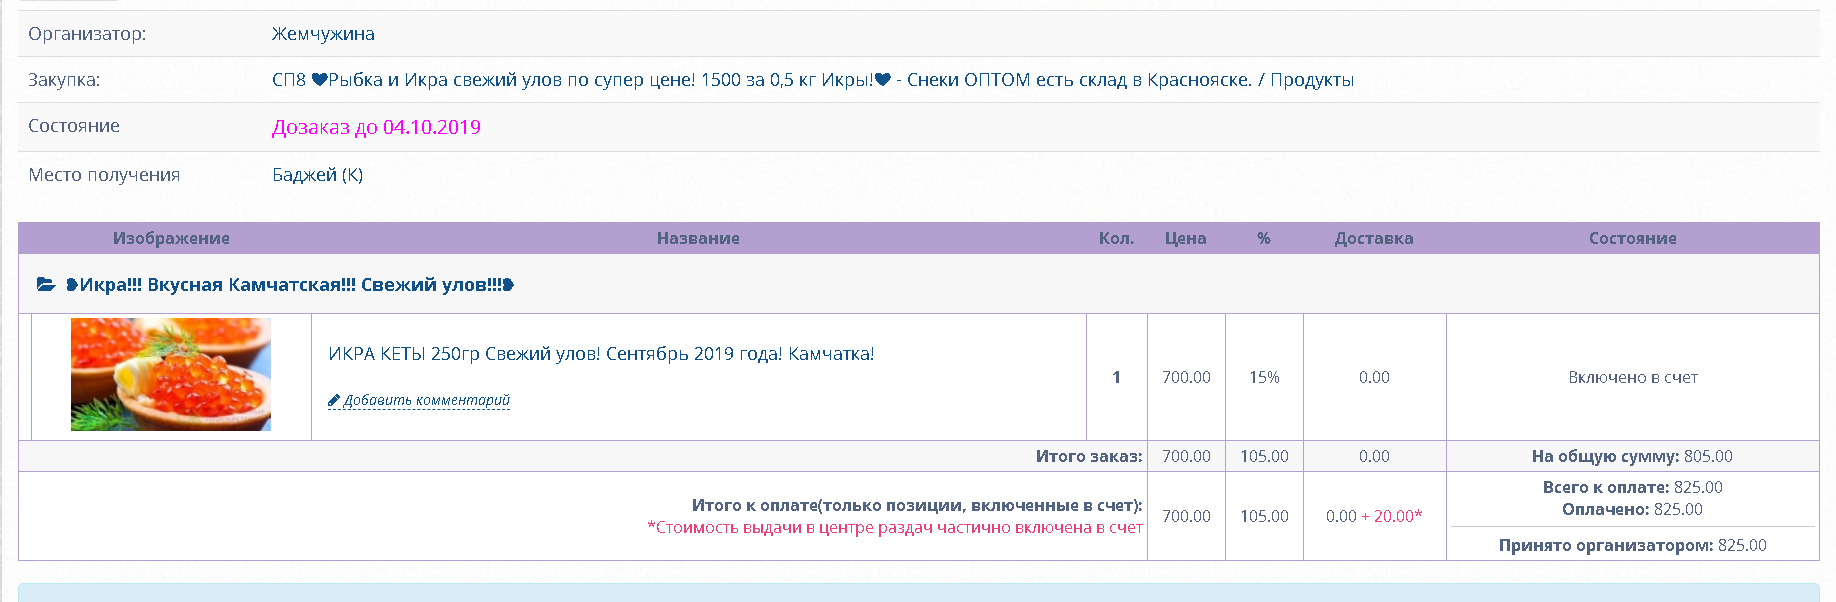Click the Изображение column header
Image resolution: width=1836 pixels, height=602 pixels.
point(171,238)
